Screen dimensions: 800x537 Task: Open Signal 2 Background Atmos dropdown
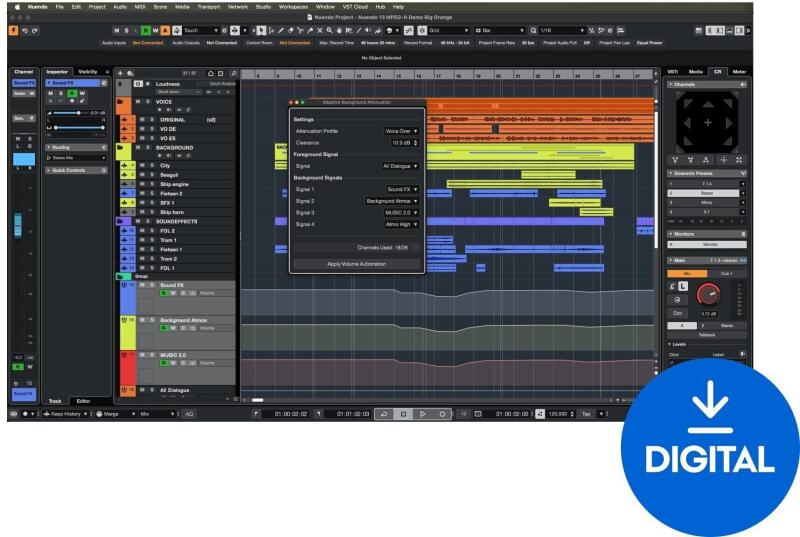tap(392, 201)
